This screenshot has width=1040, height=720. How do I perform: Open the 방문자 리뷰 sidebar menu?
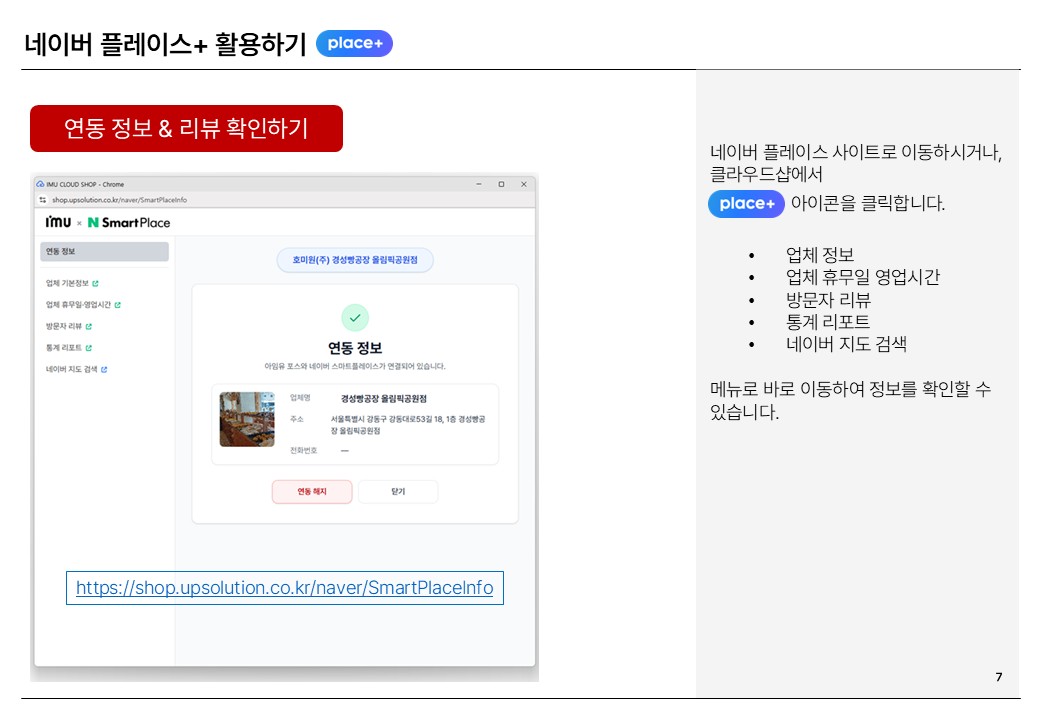[x=63, y=327]
